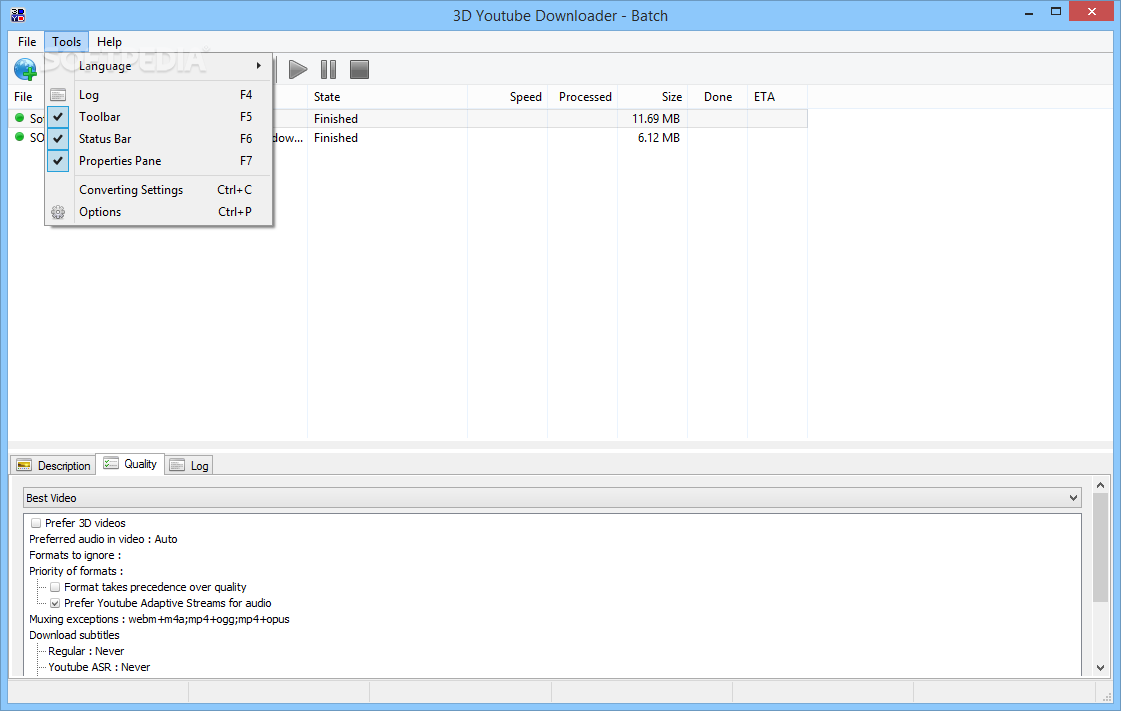Click the Formats to ignore row

pos(75,555)
